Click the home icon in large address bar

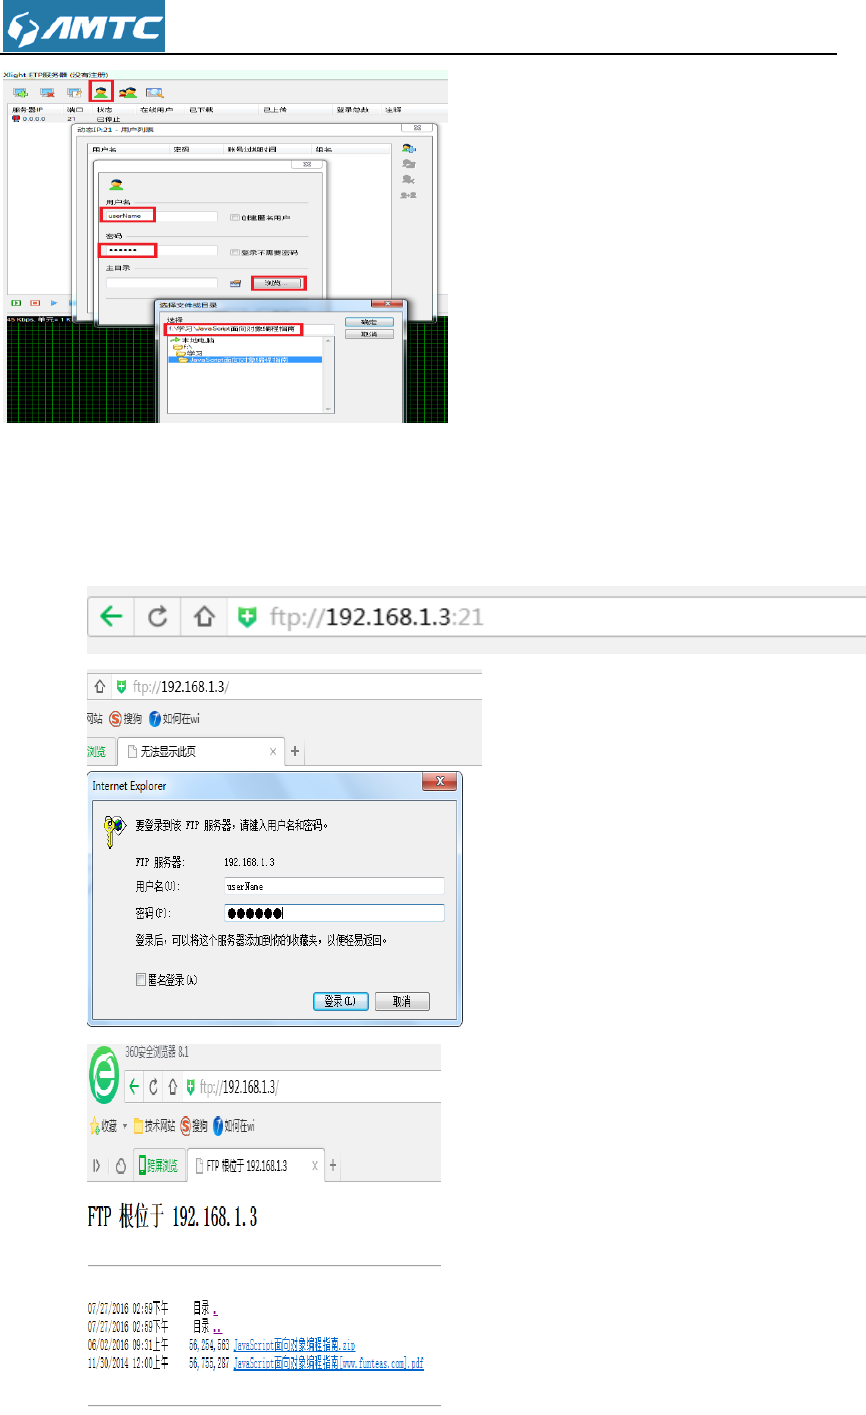pos(202,616)
